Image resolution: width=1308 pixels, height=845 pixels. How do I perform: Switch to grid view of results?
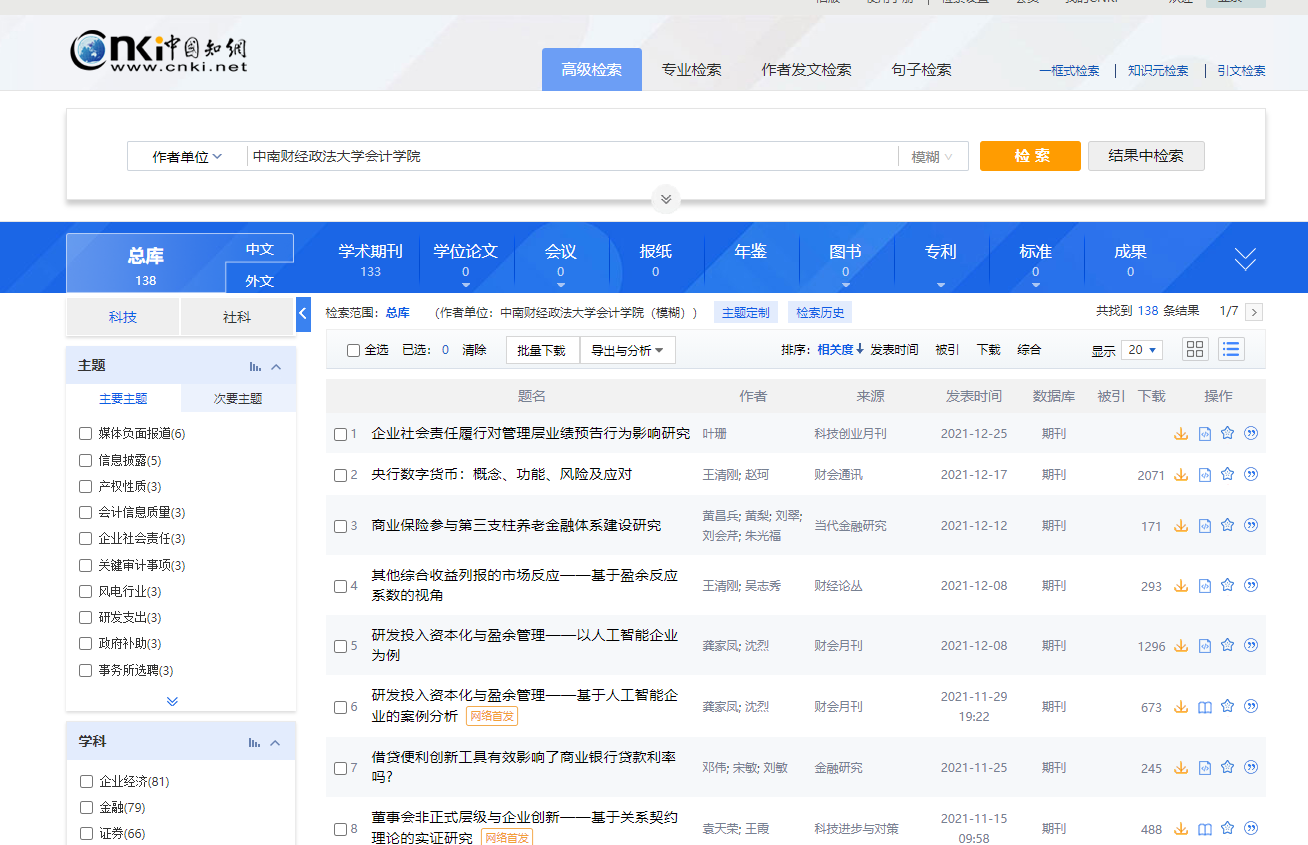coord(1195,349)
